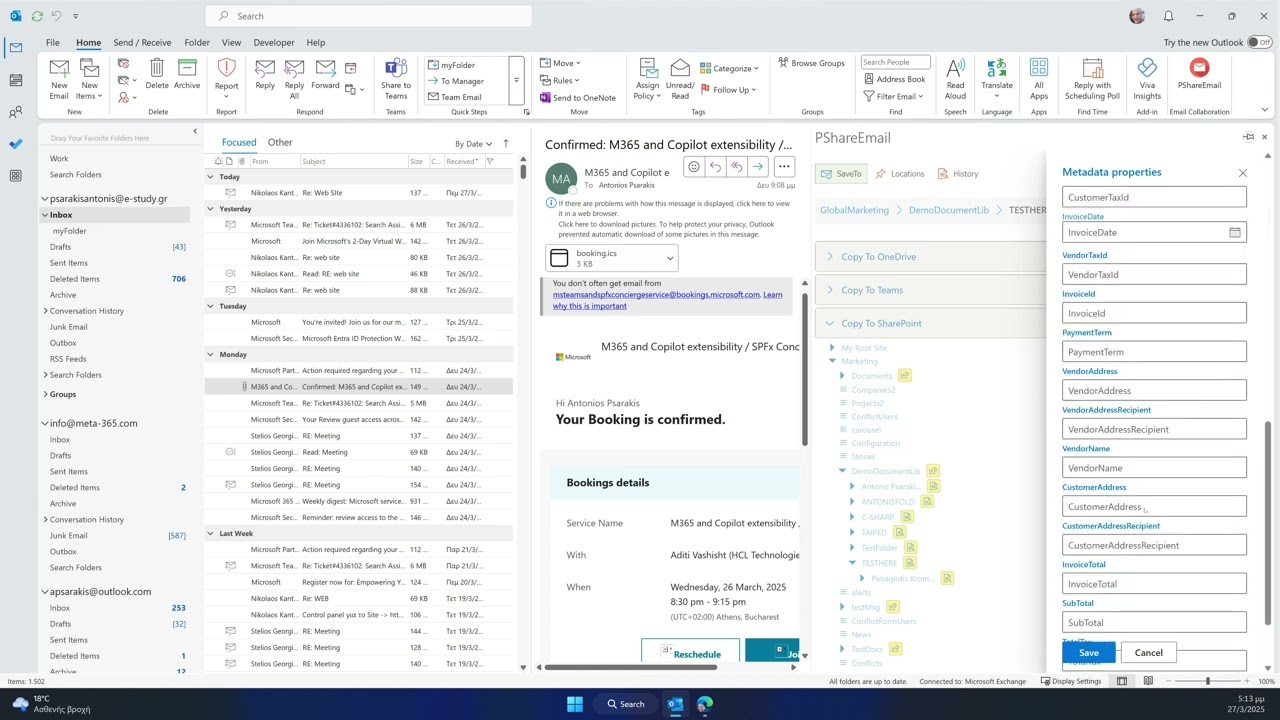Image resolution: width=1280 pixels, height=720 pixels.
Task: Click the emoji reaction icon in the message header
Action: coord(693,167)
